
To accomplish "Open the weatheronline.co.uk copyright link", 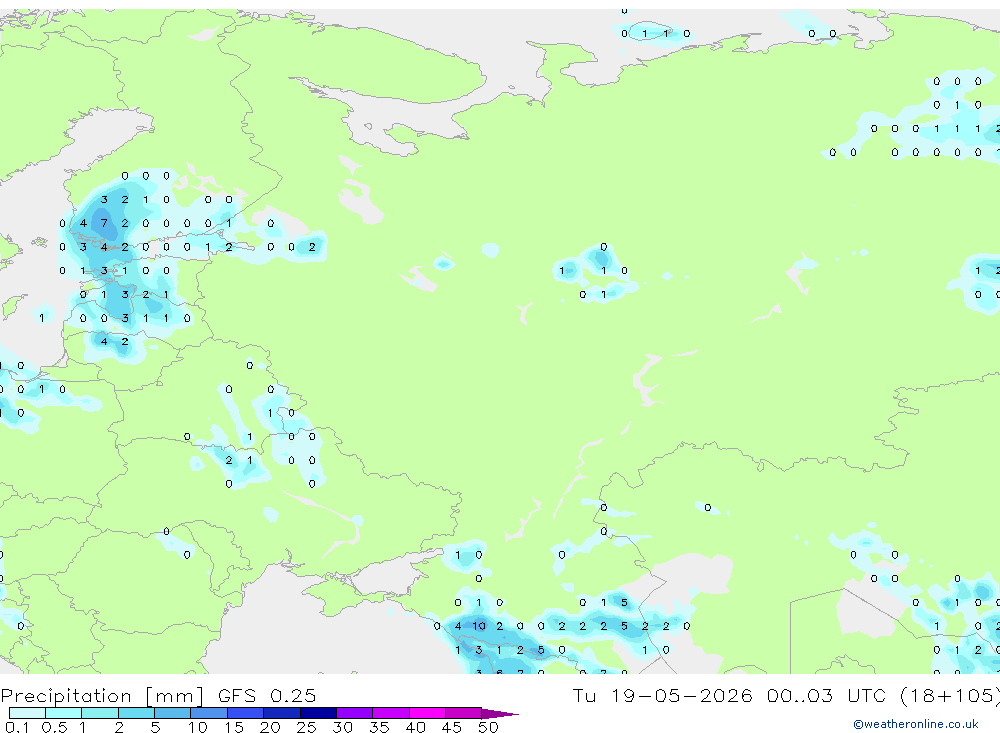I will click(x=915, y=724).
